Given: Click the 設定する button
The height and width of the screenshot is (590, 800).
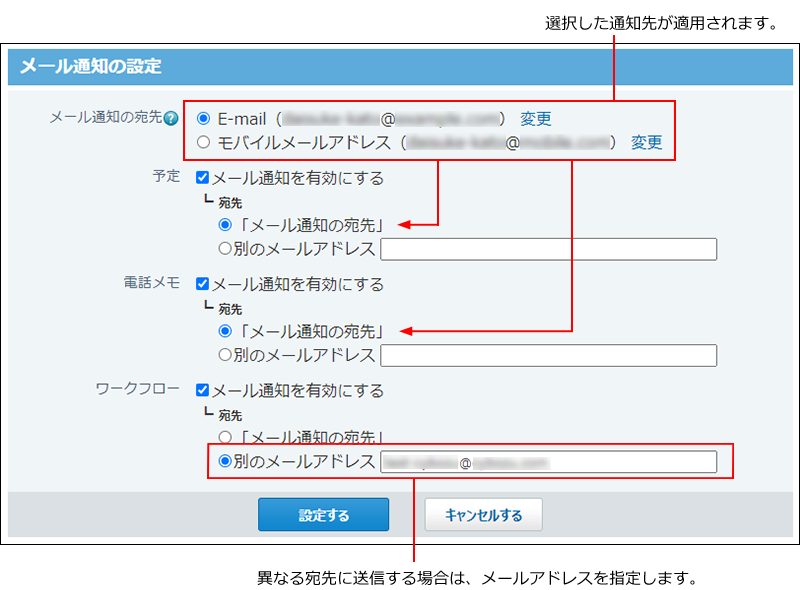Looking at the screenshot, I should [323, 514].
